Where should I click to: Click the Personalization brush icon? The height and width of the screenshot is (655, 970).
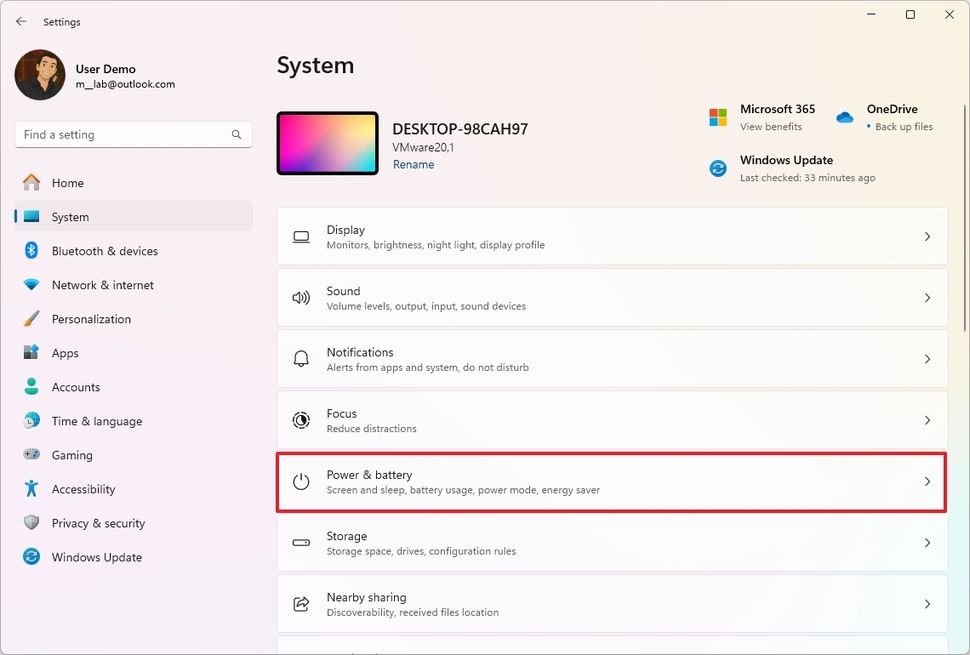coord(32,319)
